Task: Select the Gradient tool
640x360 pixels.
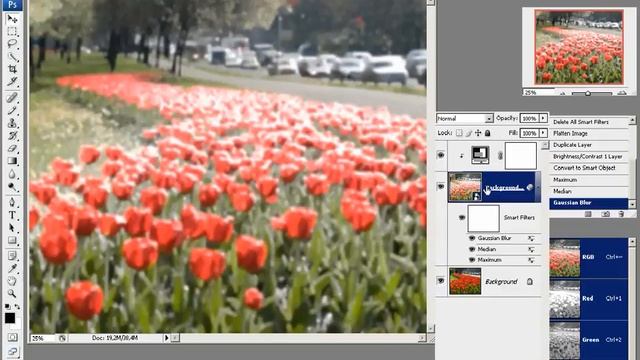Action: click(12, 161)
